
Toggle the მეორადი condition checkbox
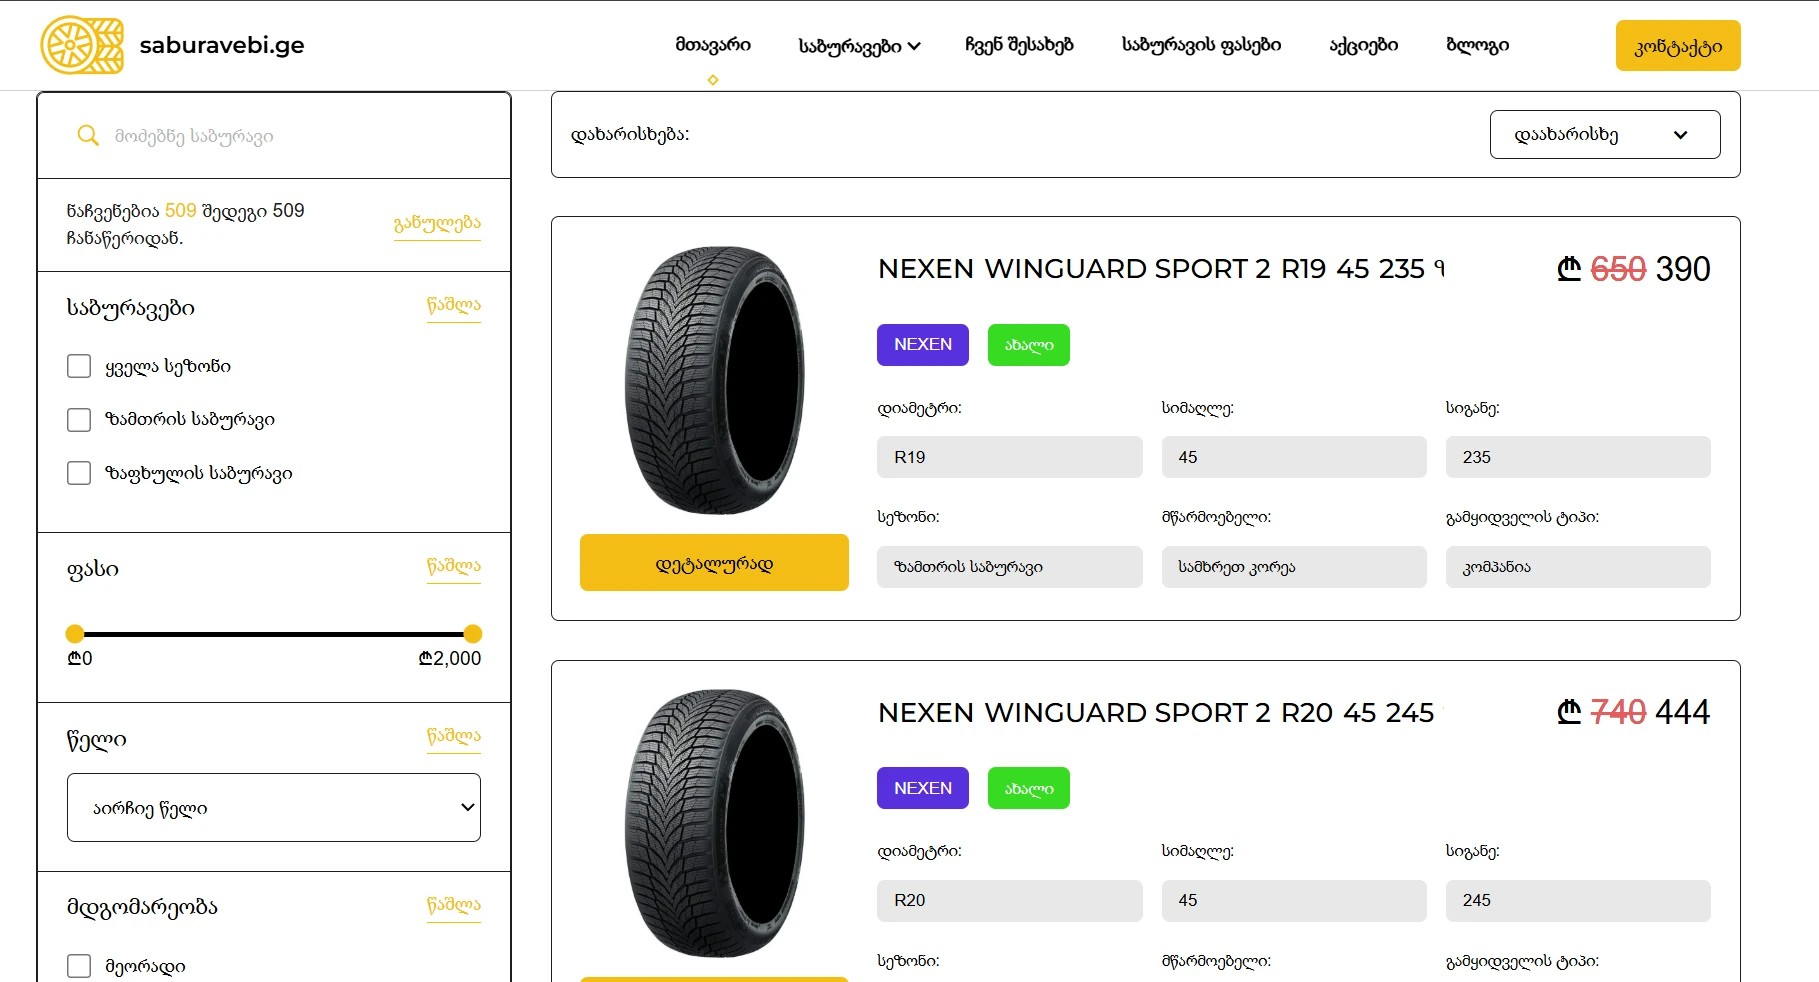click(x=79, y=966)
